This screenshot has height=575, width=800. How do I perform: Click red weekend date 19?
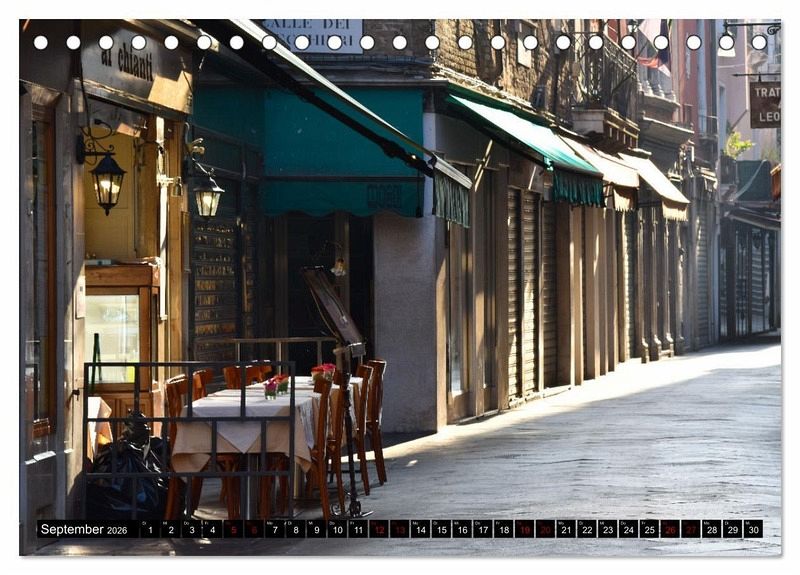pyautogui.click(x=524, y=530)
